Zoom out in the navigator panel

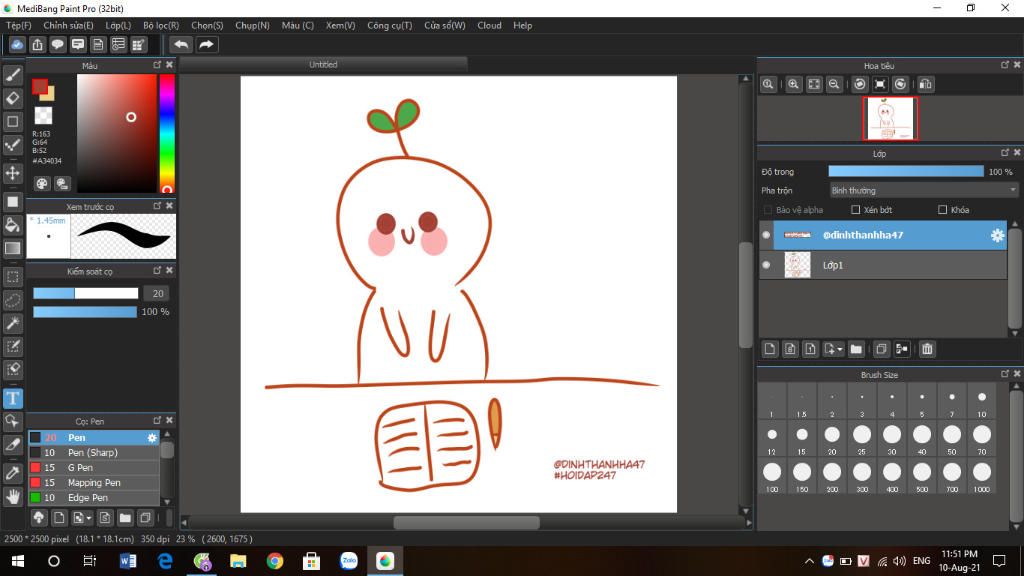(x=834, y=85)
